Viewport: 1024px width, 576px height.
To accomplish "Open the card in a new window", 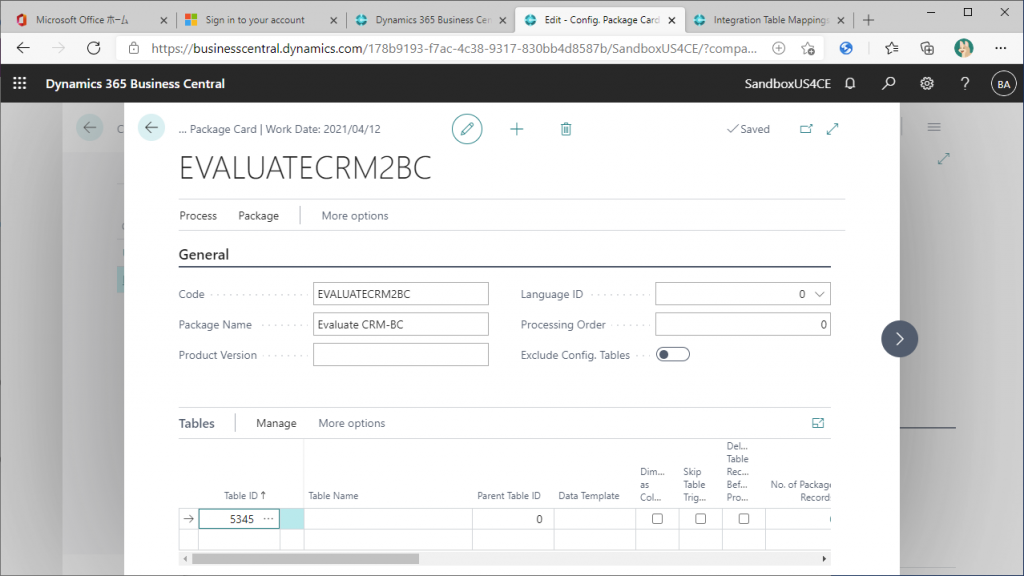I will (806, 129).
